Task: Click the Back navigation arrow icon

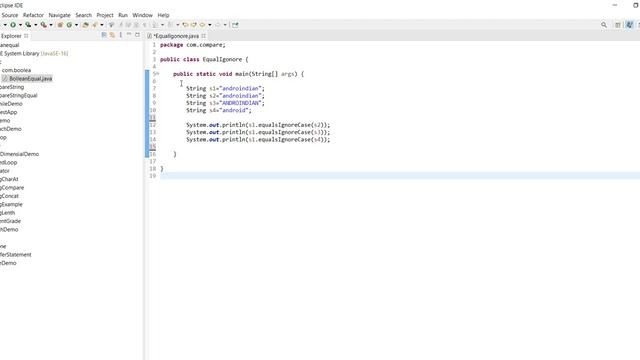Action: [x=202, y=25]
